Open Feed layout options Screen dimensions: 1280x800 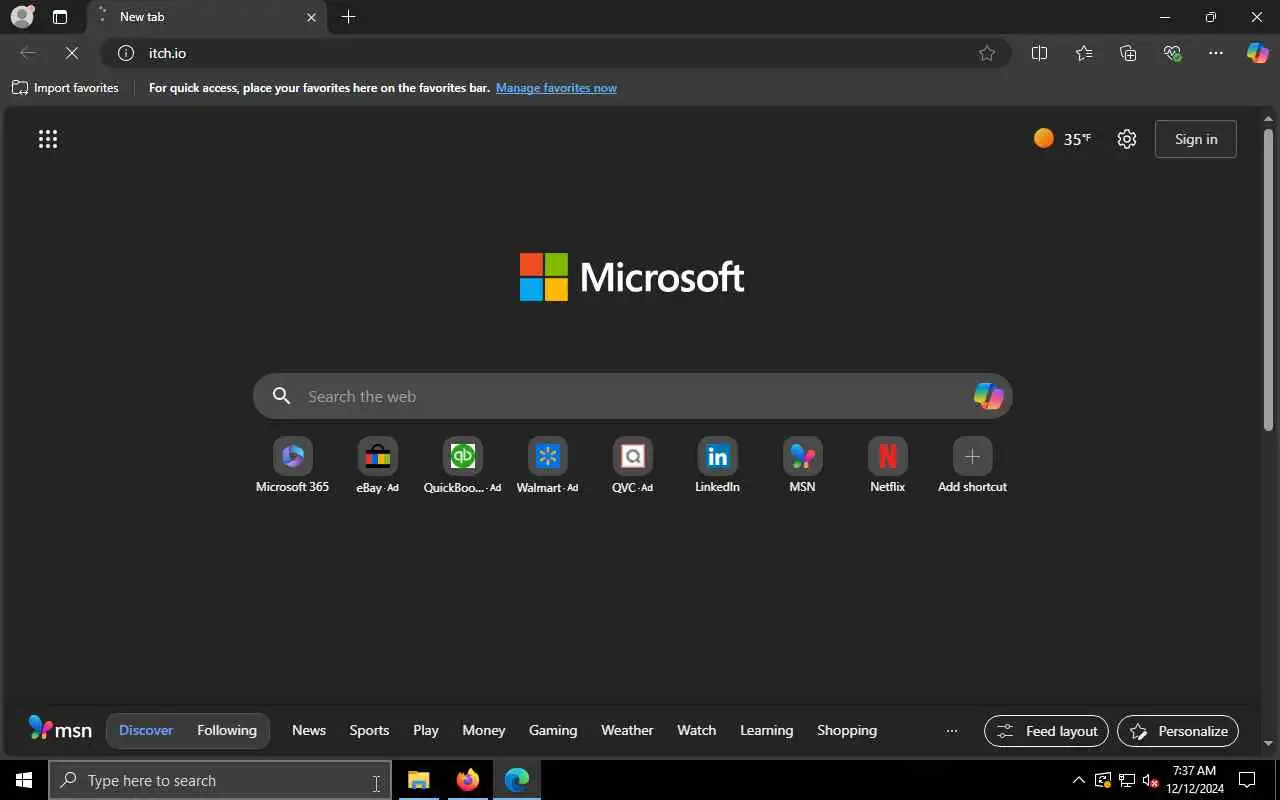coord(1046,731)
